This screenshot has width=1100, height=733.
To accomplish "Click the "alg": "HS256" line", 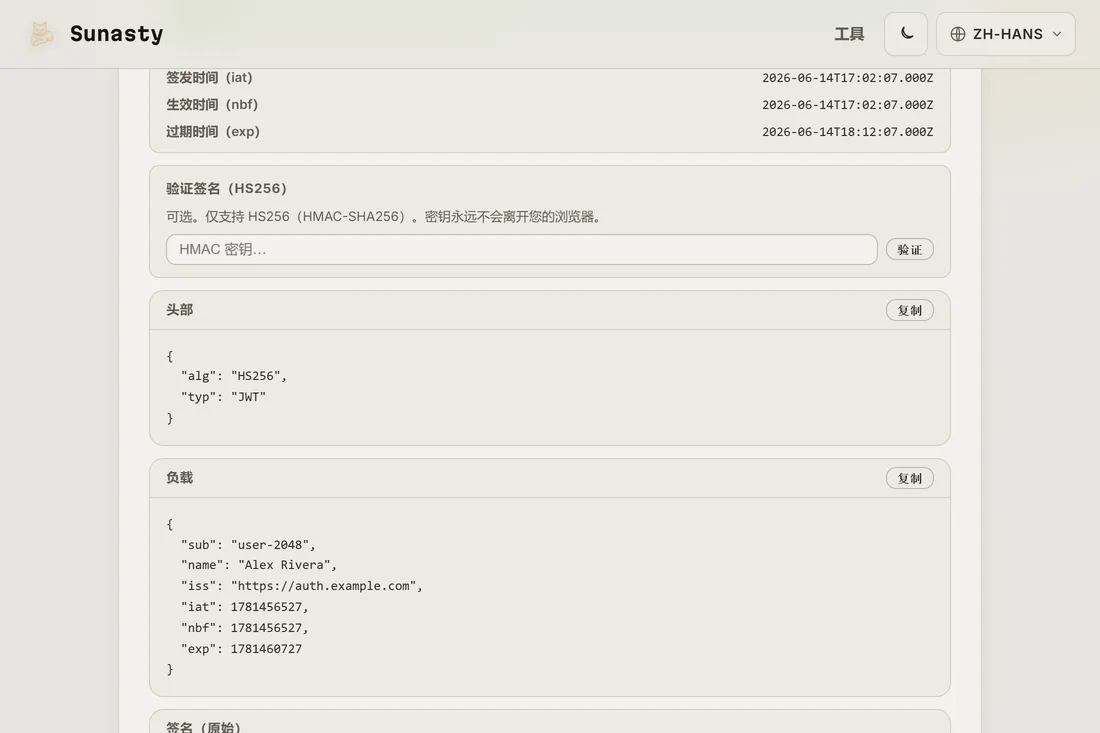I will pos(234,376).
